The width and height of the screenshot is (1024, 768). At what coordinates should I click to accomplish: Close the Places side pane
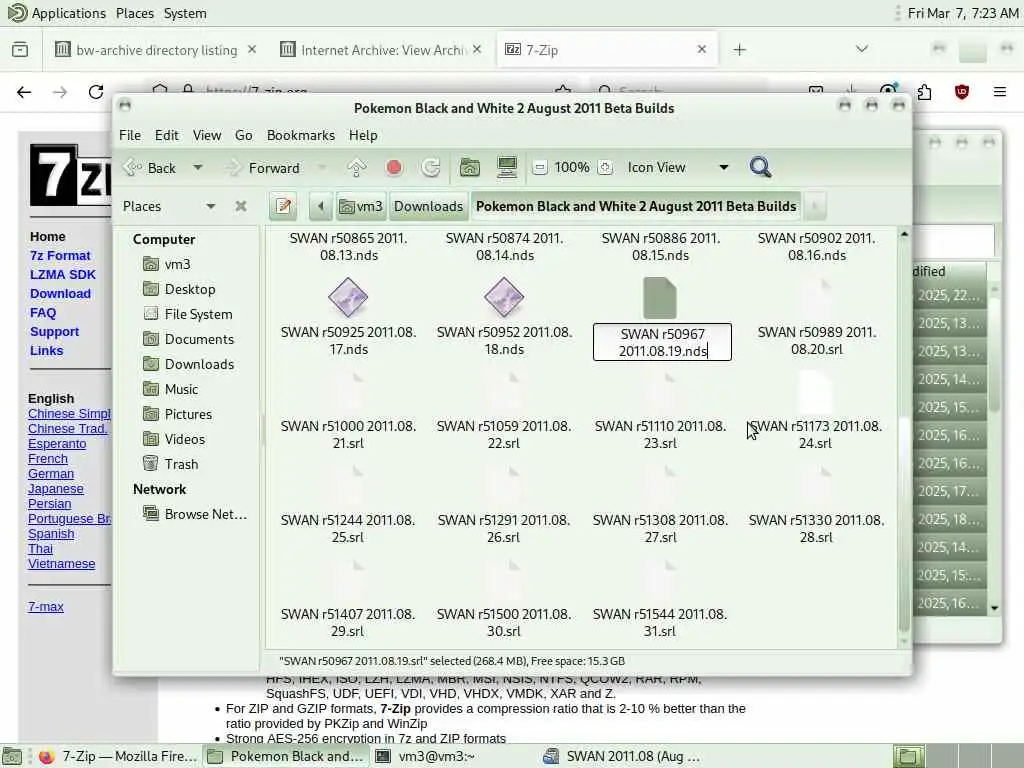tap(241, 206)
